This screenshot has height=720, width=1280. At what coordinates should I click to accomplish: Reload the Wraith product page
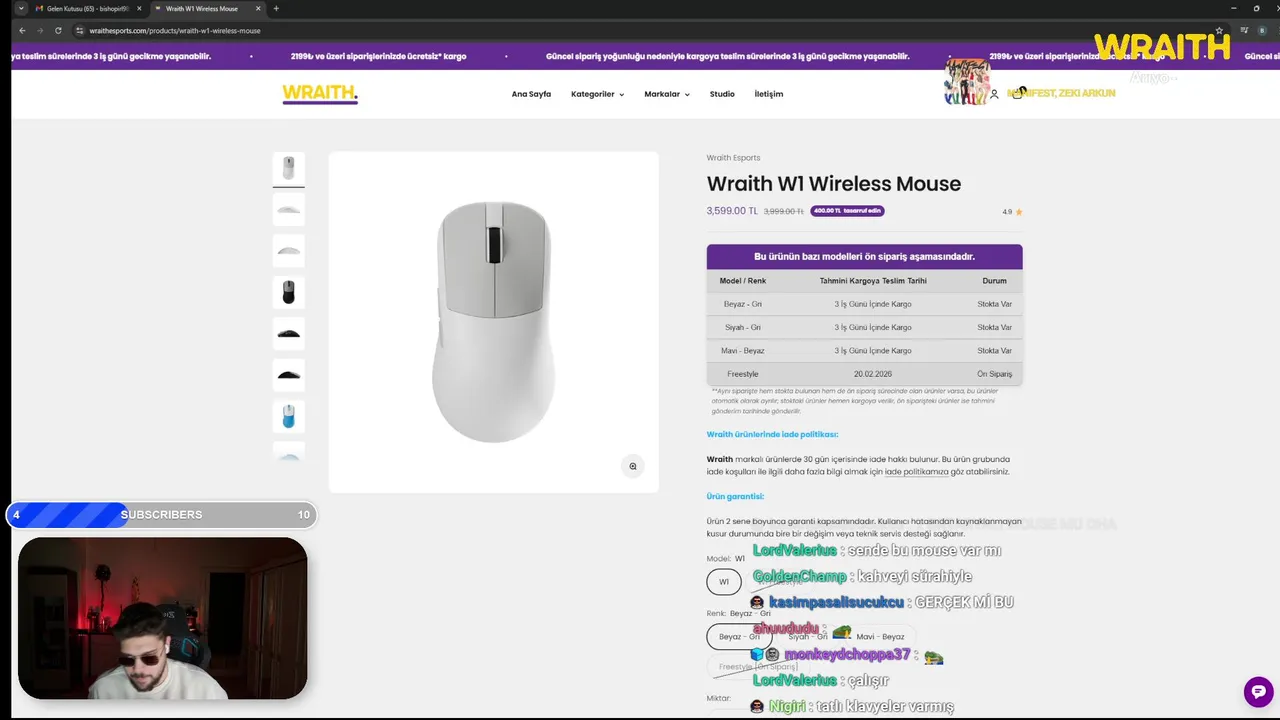59,30
